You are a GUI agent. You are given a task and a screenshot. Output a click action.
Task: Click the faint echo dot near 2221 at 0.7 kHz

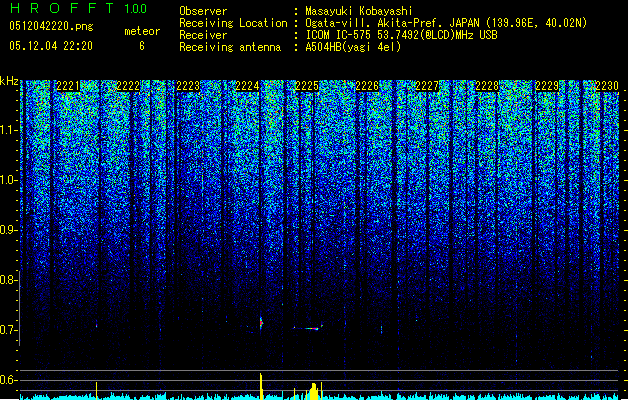pos(96,325)
